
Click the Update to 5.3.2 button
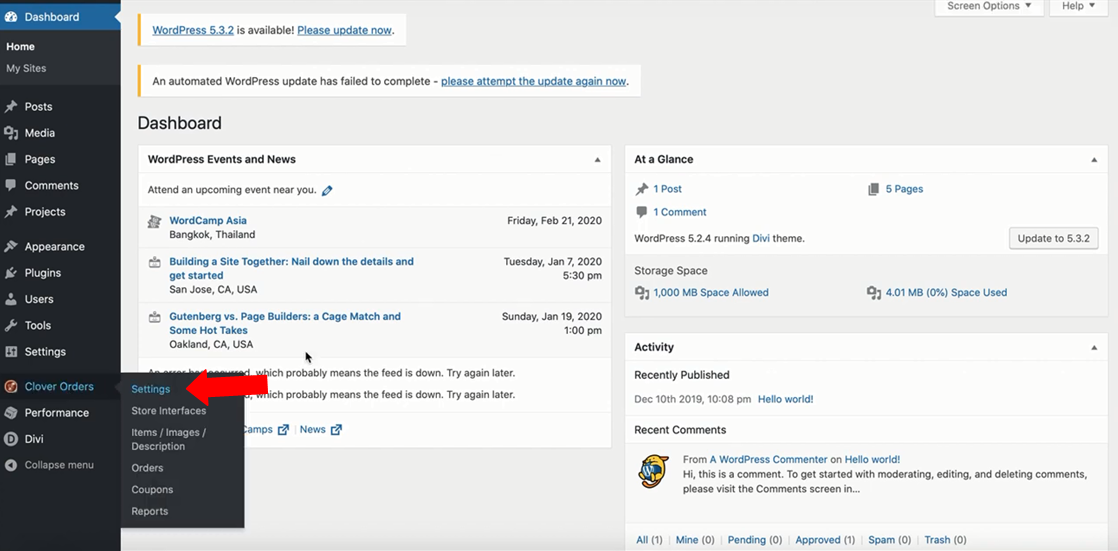(x=1054, y=238)
